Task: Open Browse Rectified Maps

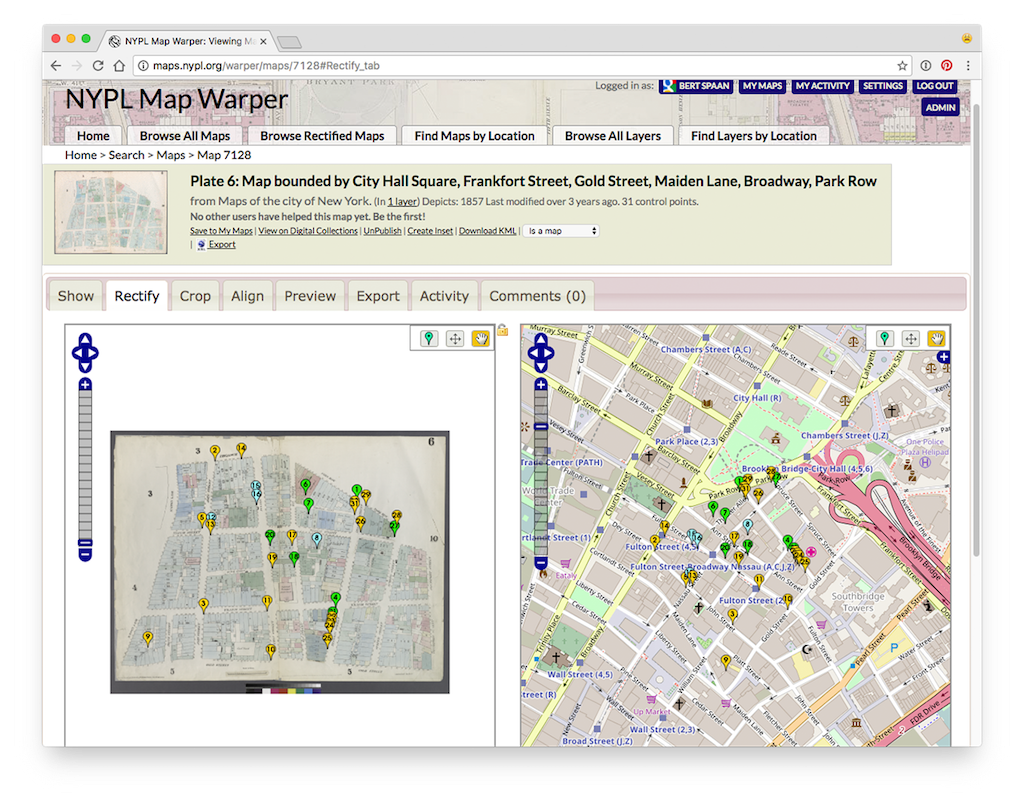Action: point(322,136)
